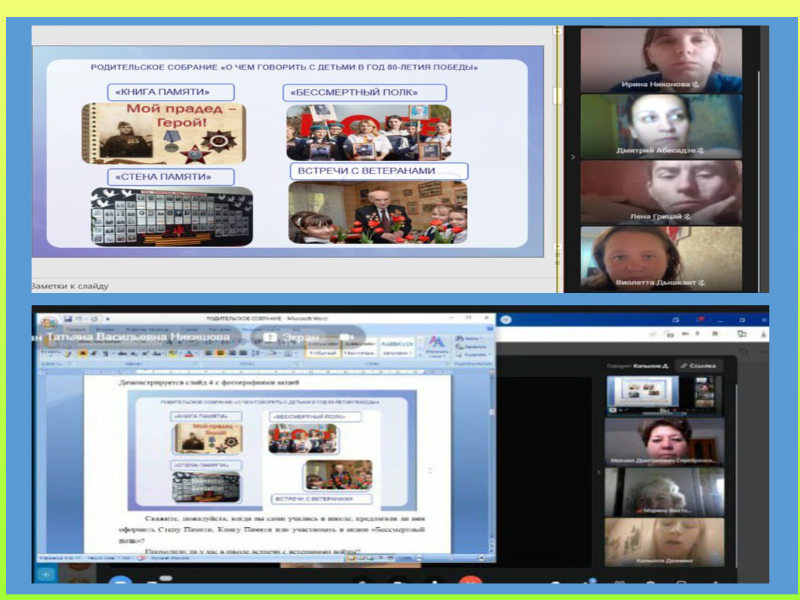The width and height of the screenshot is (800, 600).
Task: Click the Экран screen share overlay button
Action: [291, 337]
